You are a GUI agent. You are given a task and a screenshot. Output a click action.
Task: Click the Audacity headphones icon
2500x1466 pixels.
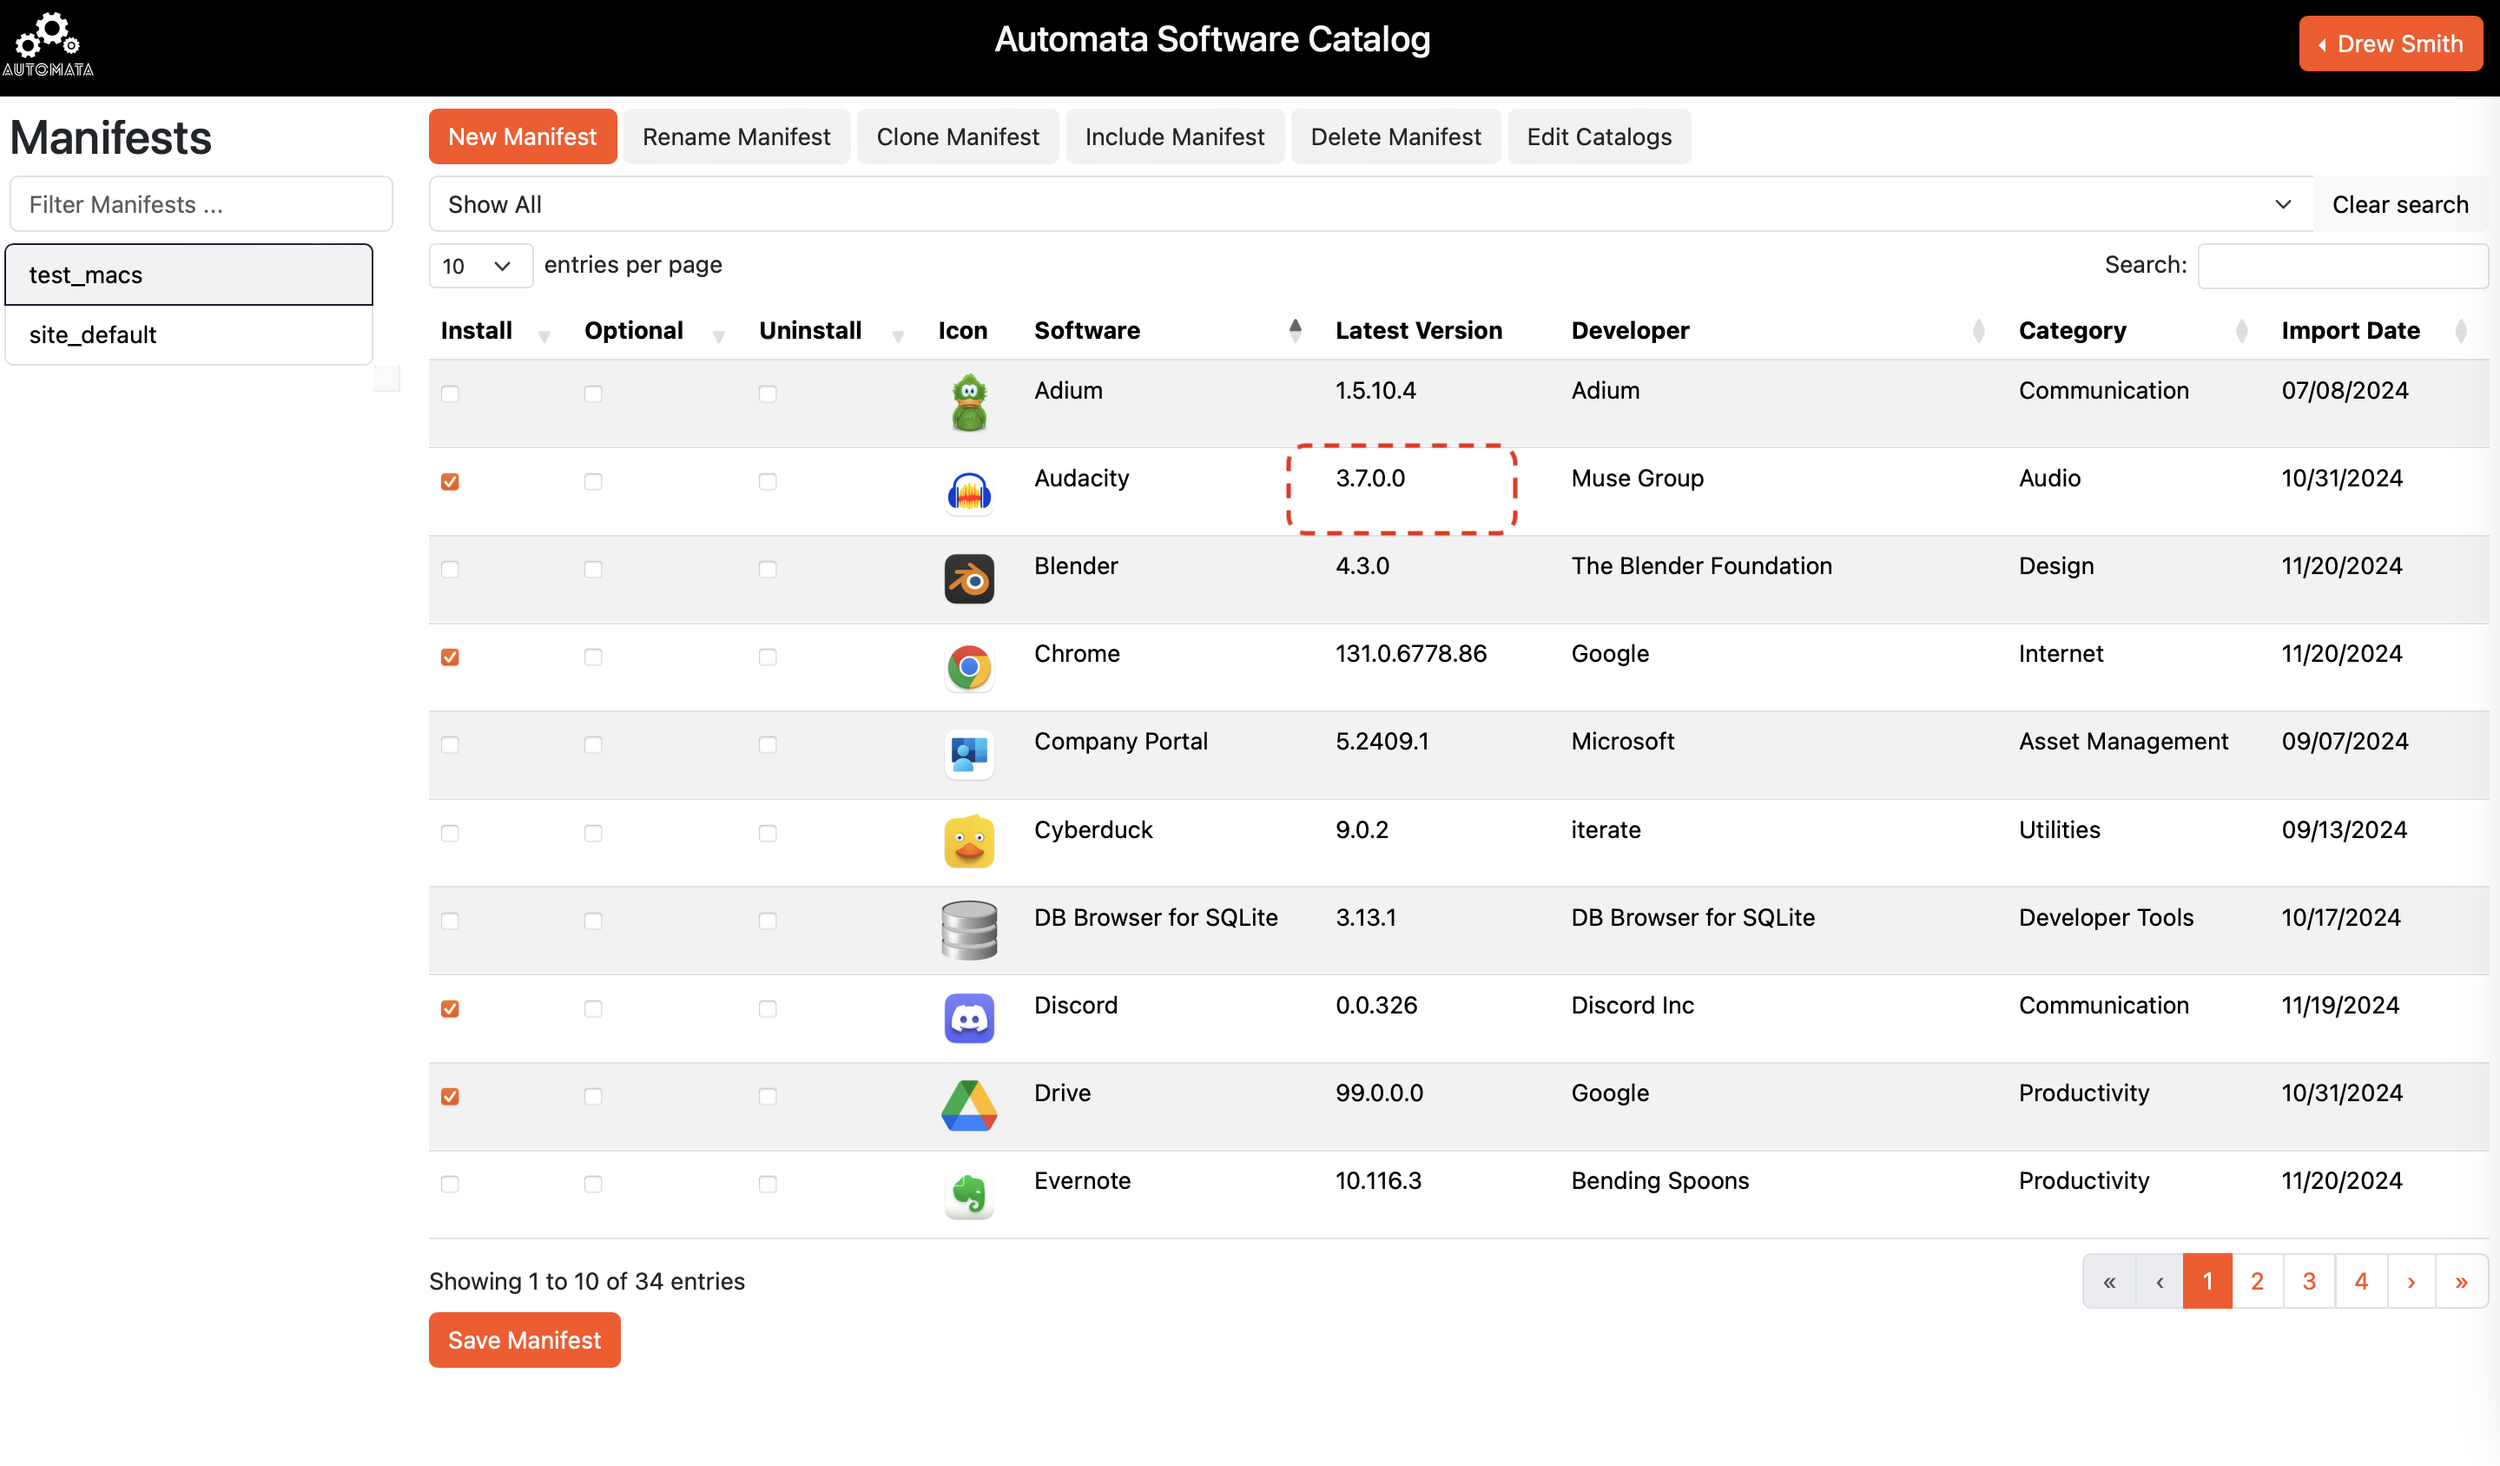pos(968,491)
